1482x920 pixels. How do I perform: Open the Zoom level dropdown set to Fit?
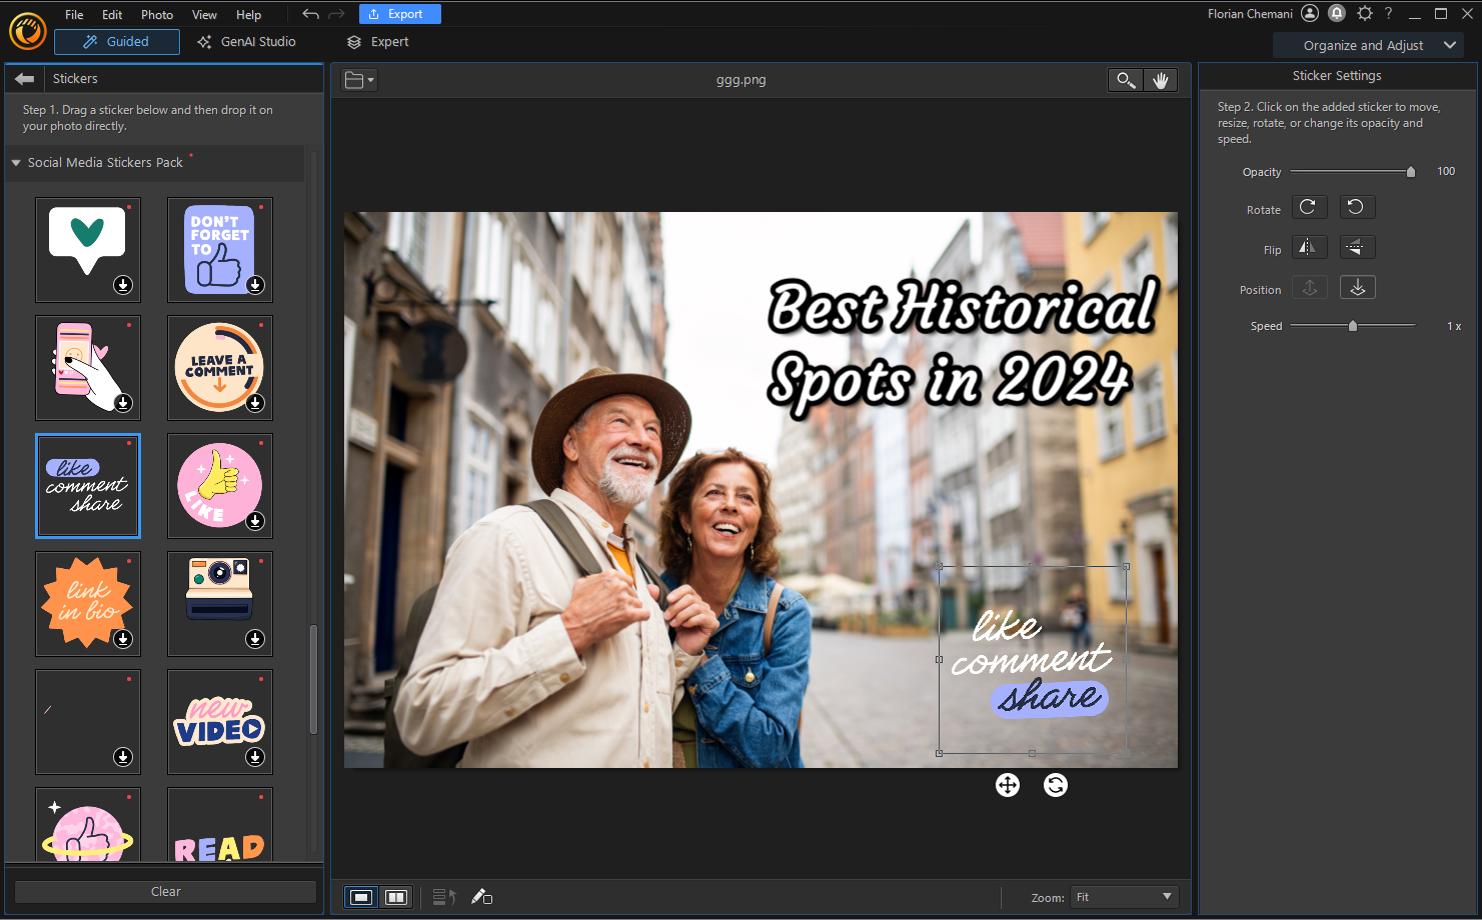pyautogui.click(x=1123, y=896)
